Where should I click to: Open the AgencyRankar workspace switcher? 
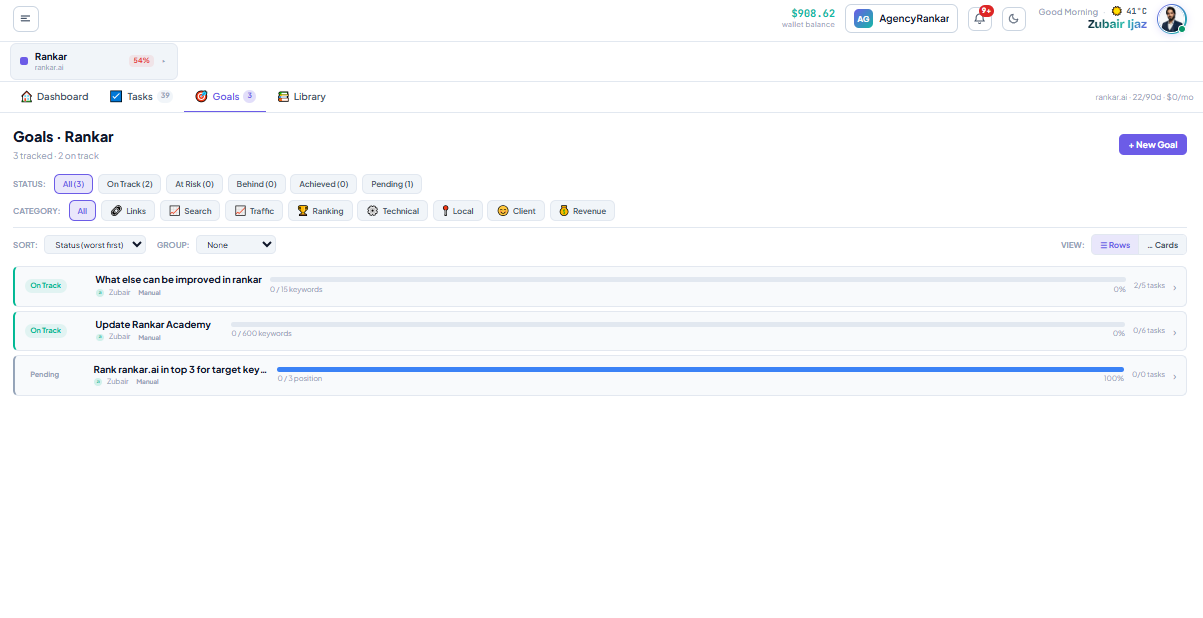[x=901, y=18]
